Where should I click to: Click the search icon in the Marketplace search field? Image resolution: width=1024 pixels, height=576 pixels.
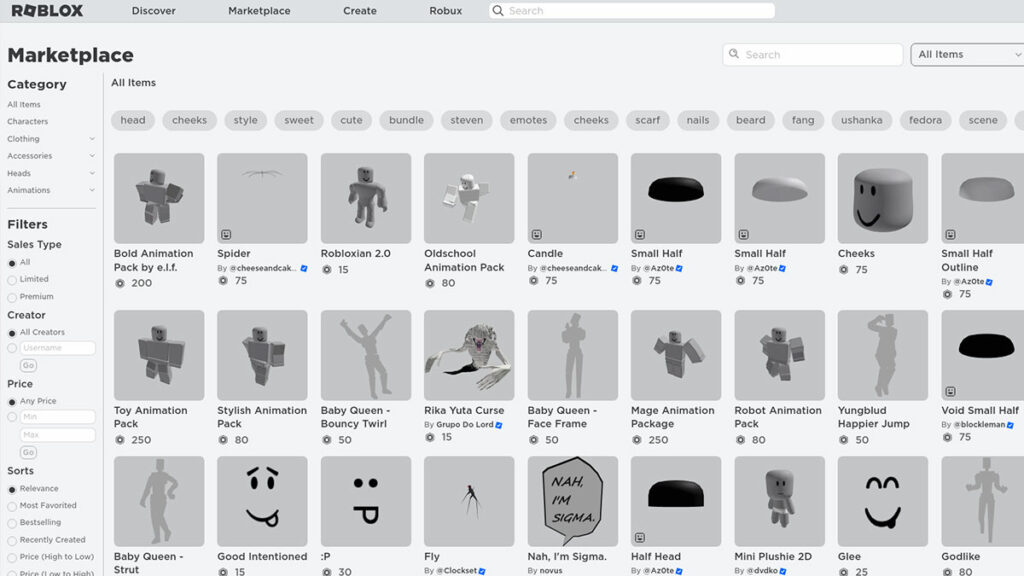click(x=734, y=54)
